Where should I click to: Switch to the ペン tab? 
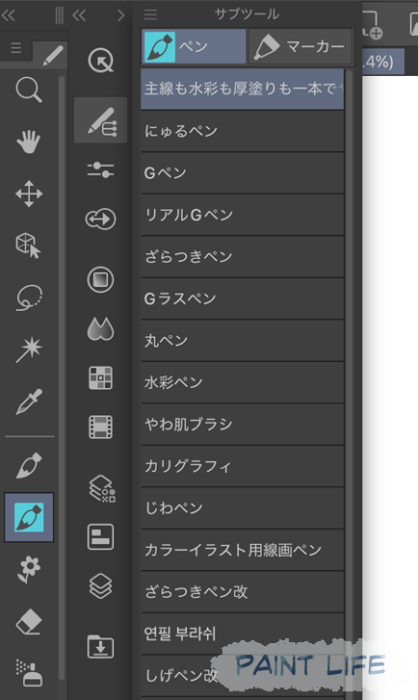click(194, 46)
